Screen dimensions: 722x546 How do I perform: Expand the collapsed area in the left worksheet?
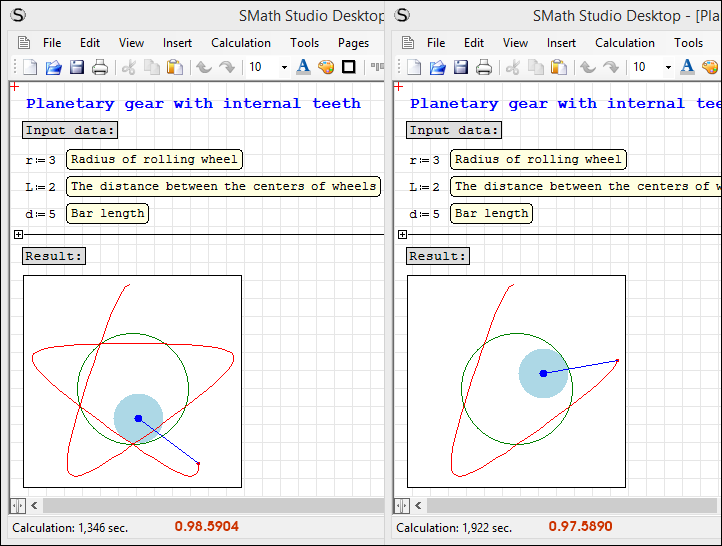[x=18, y=234]
